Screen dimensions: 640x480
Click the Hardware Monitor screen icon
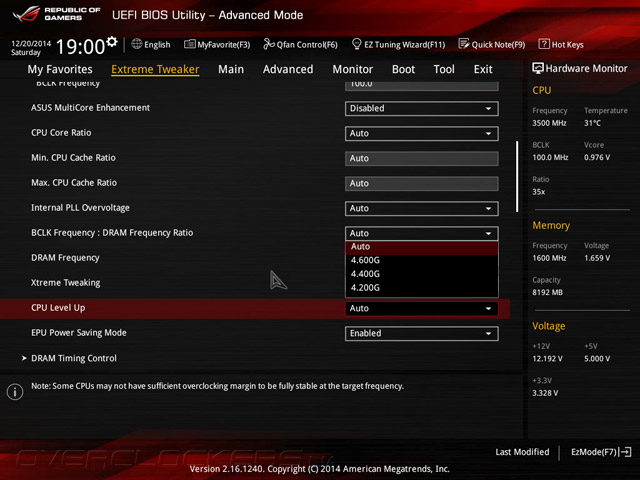click(x=538, y=68)
